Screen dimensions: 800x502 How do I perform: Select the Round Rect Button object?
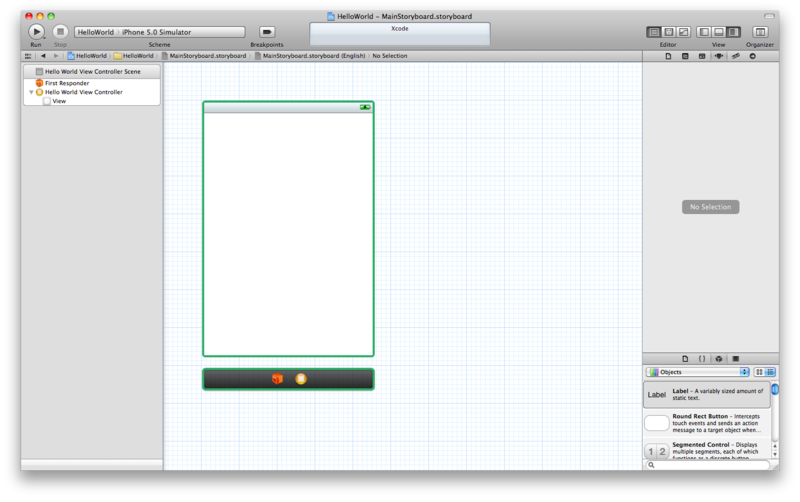click(x=707, y=423)
